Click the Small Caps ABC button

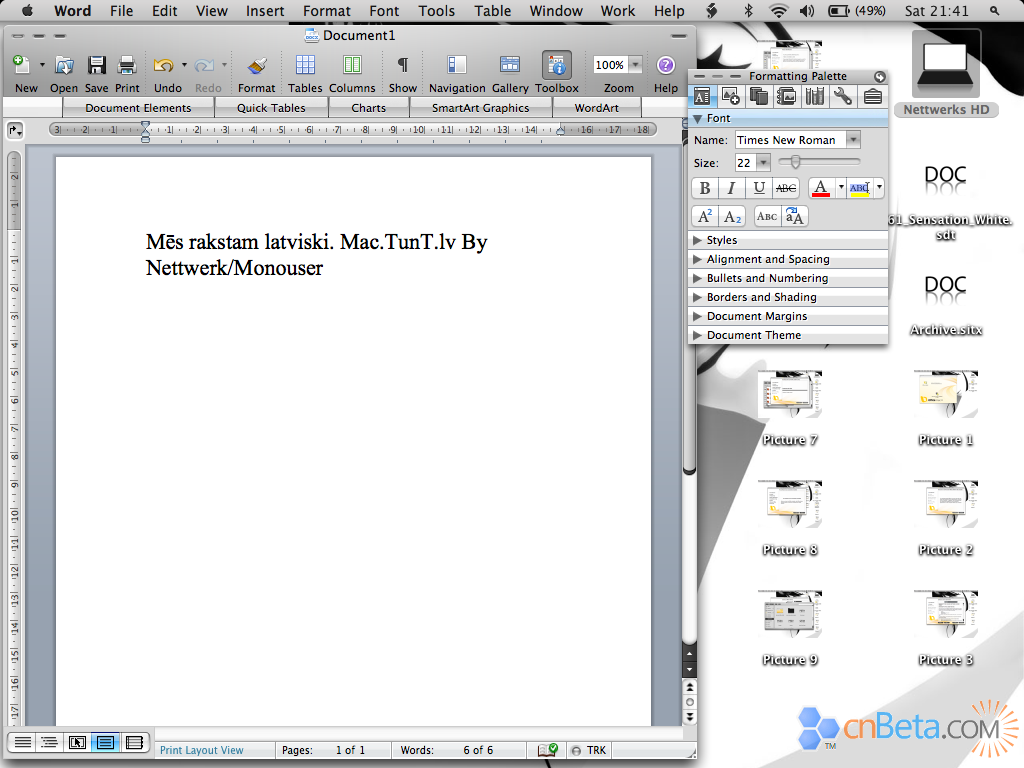(x=767, y=216)
